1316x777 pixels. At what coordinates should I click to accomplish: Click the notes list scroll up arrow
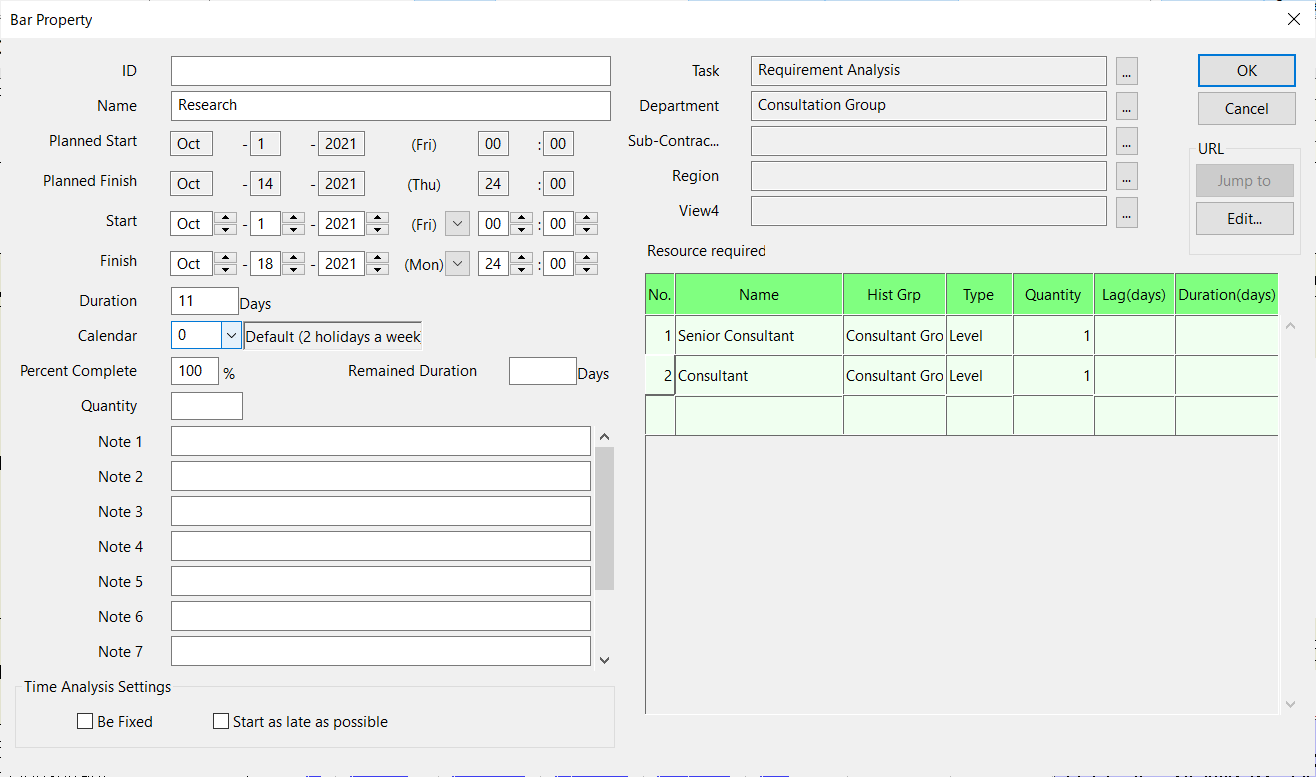click(x=604, y=437)
